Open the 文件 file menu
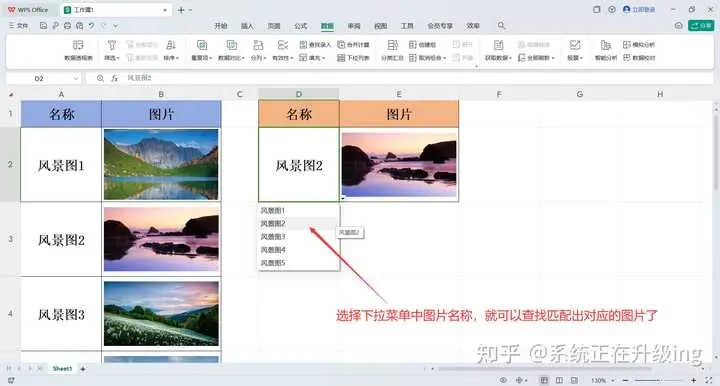 click(x=18, y=26)
